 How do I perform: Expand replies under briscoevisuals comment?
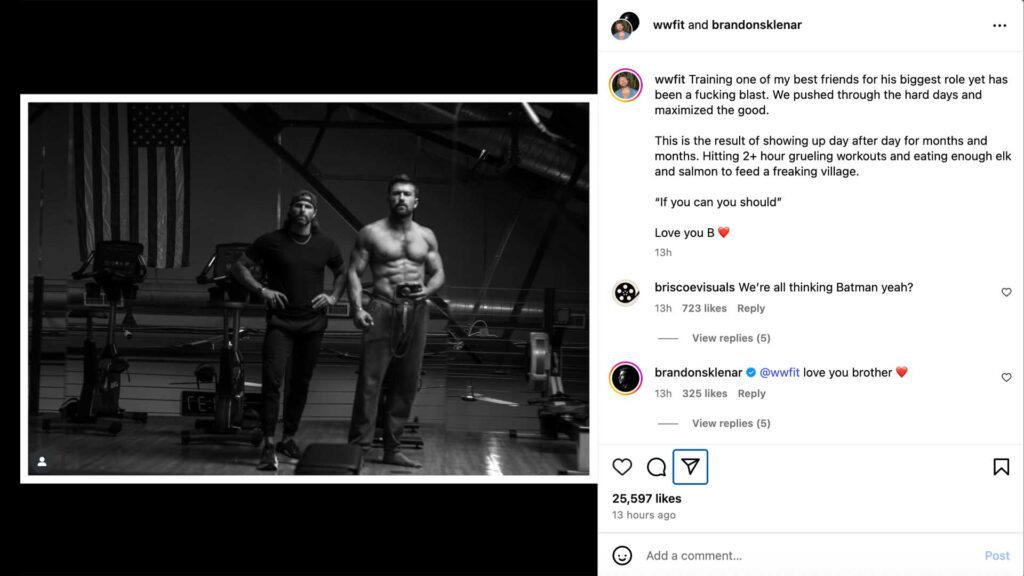[730, 338]
